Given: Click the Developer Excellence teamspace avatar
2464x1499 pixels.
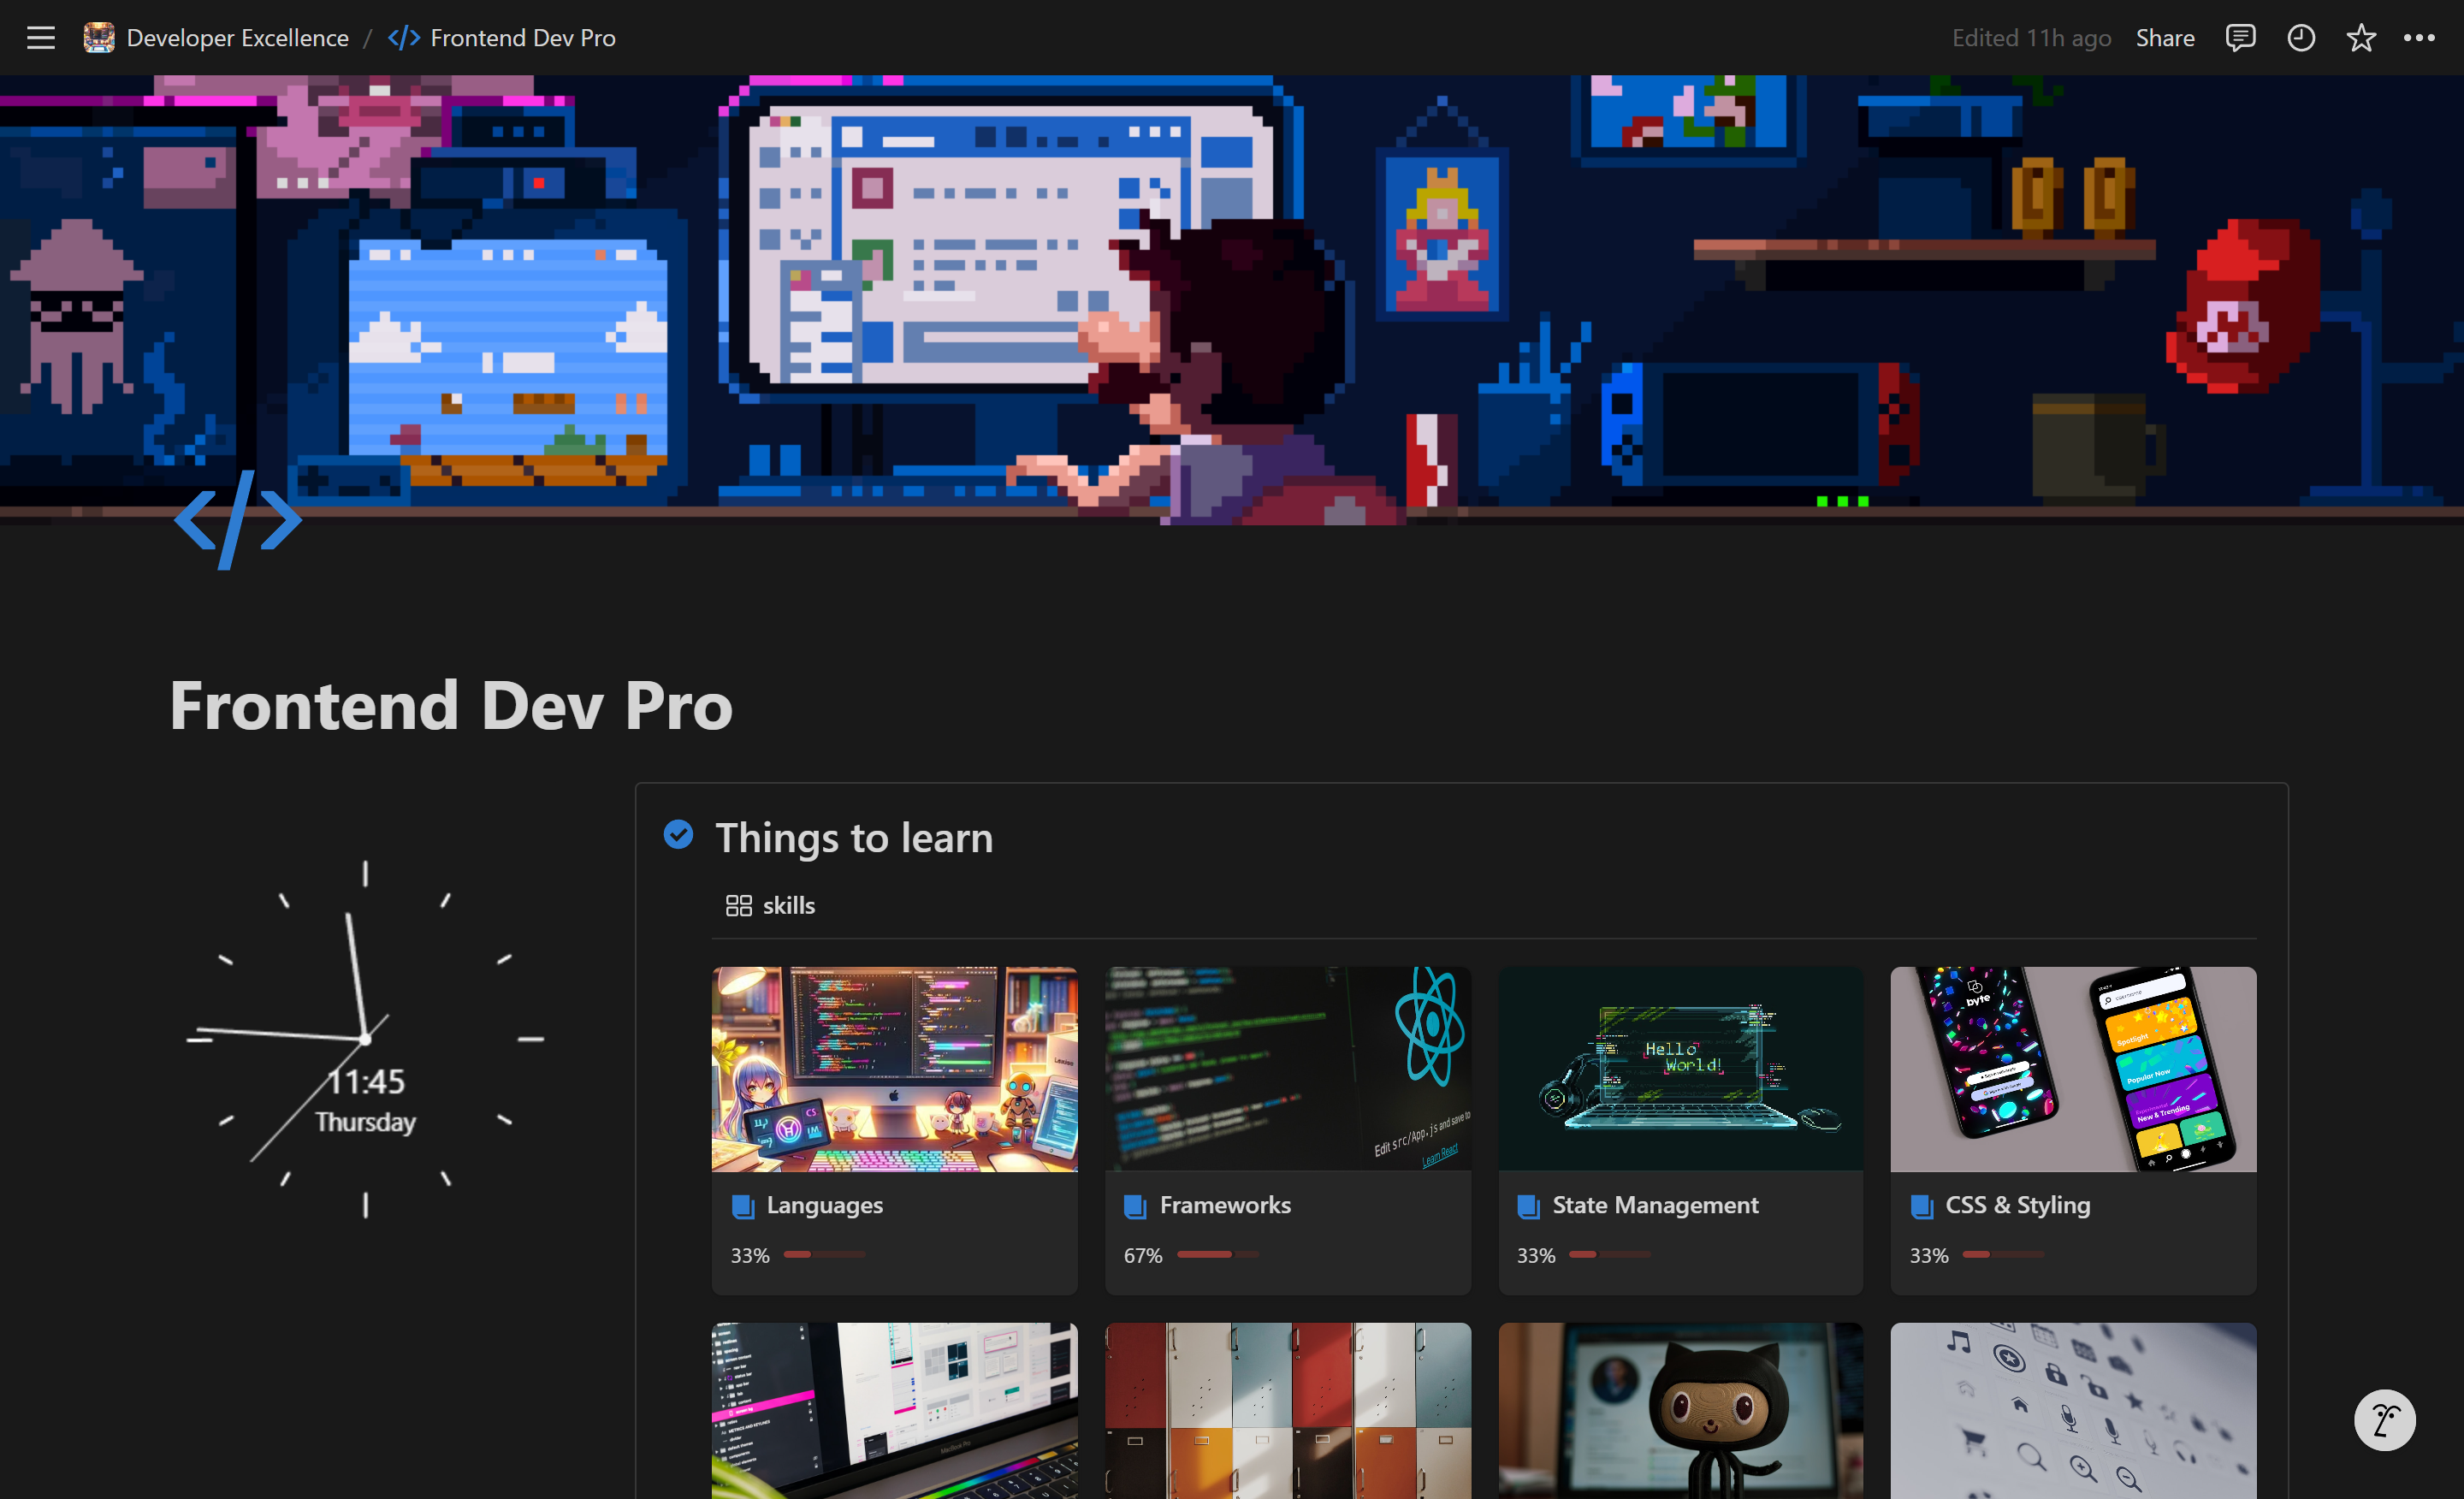Looking at the screenshot, I should click(99, 37).
